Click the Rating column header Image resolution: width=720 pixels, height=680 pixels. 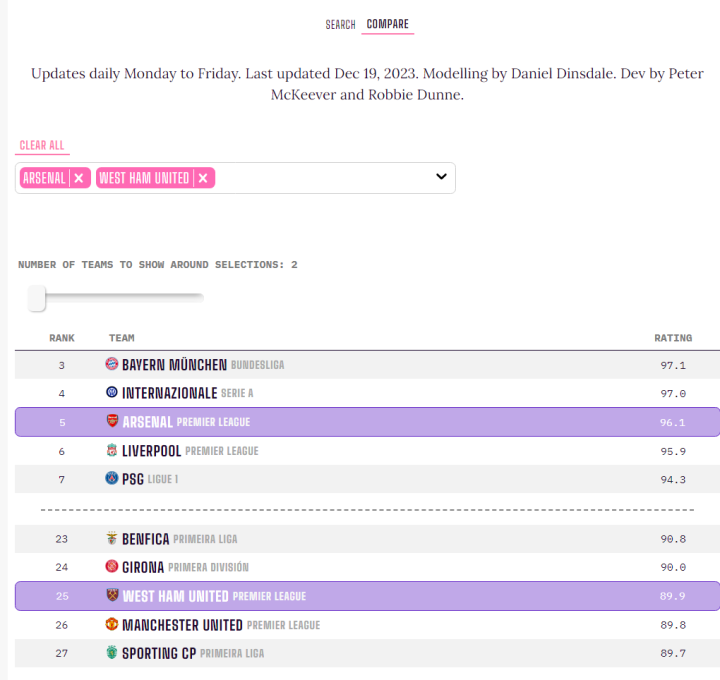point(672,338)
